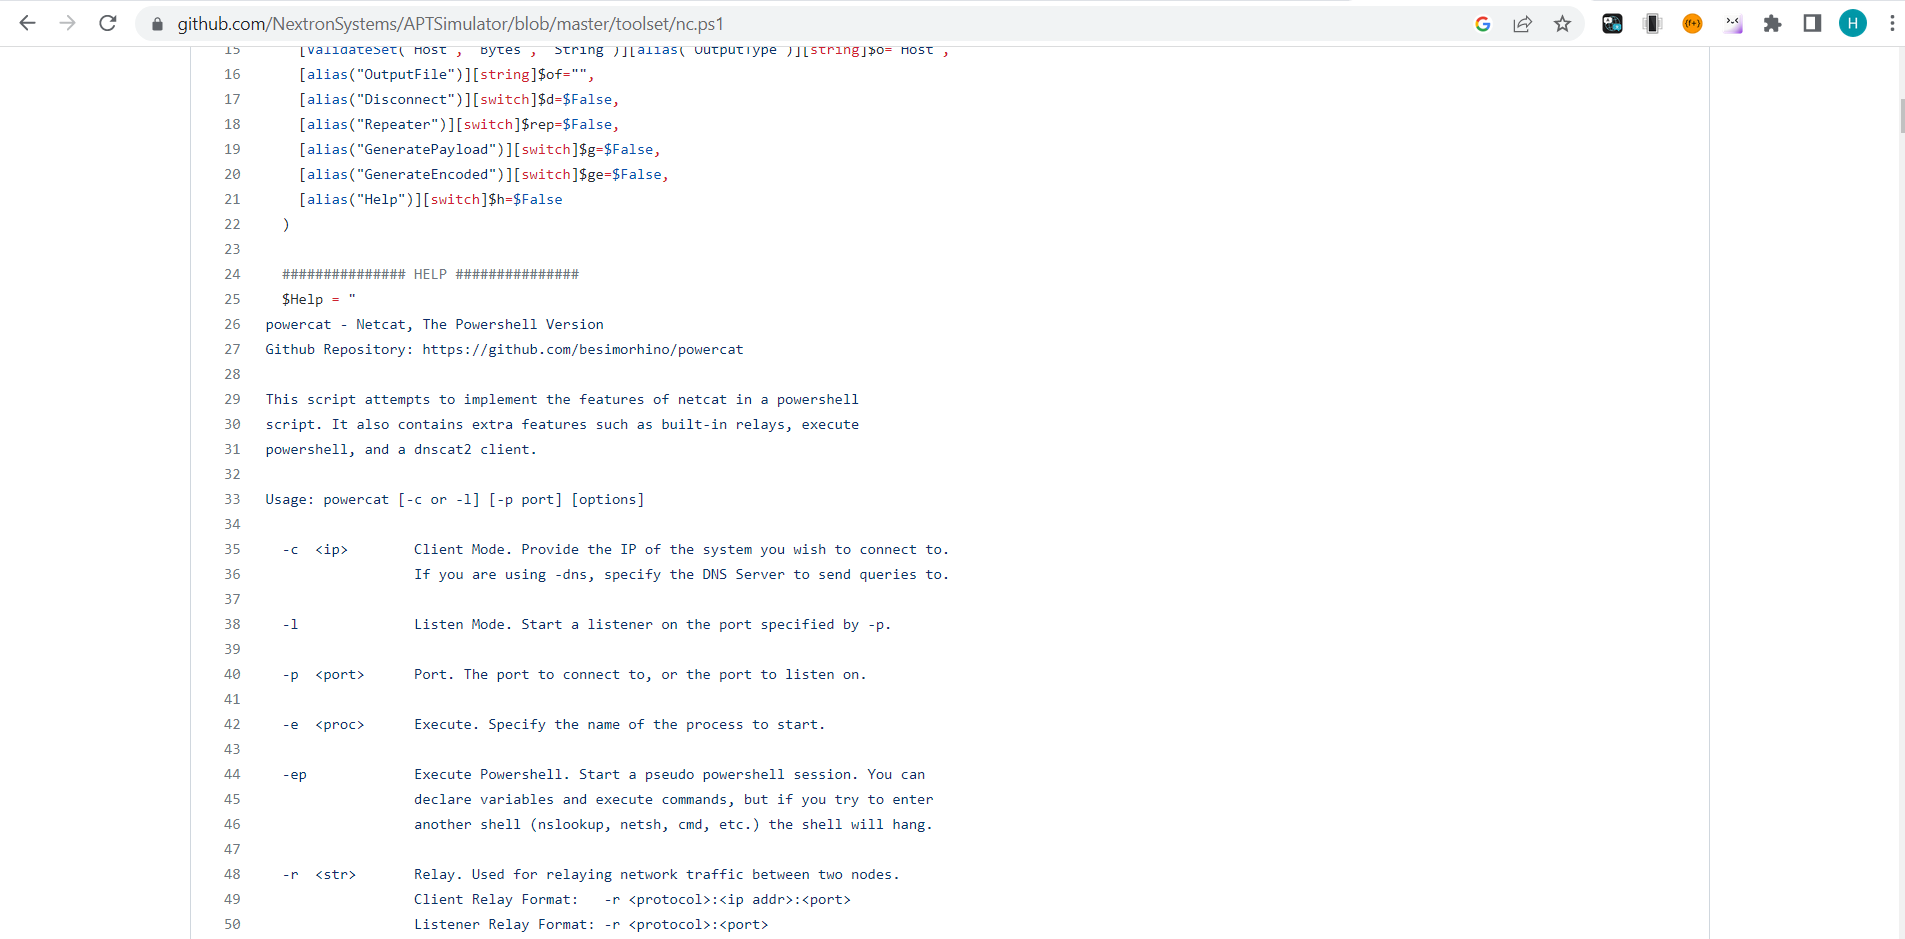Toggle the browser side panel

(x=1812, y=24)
